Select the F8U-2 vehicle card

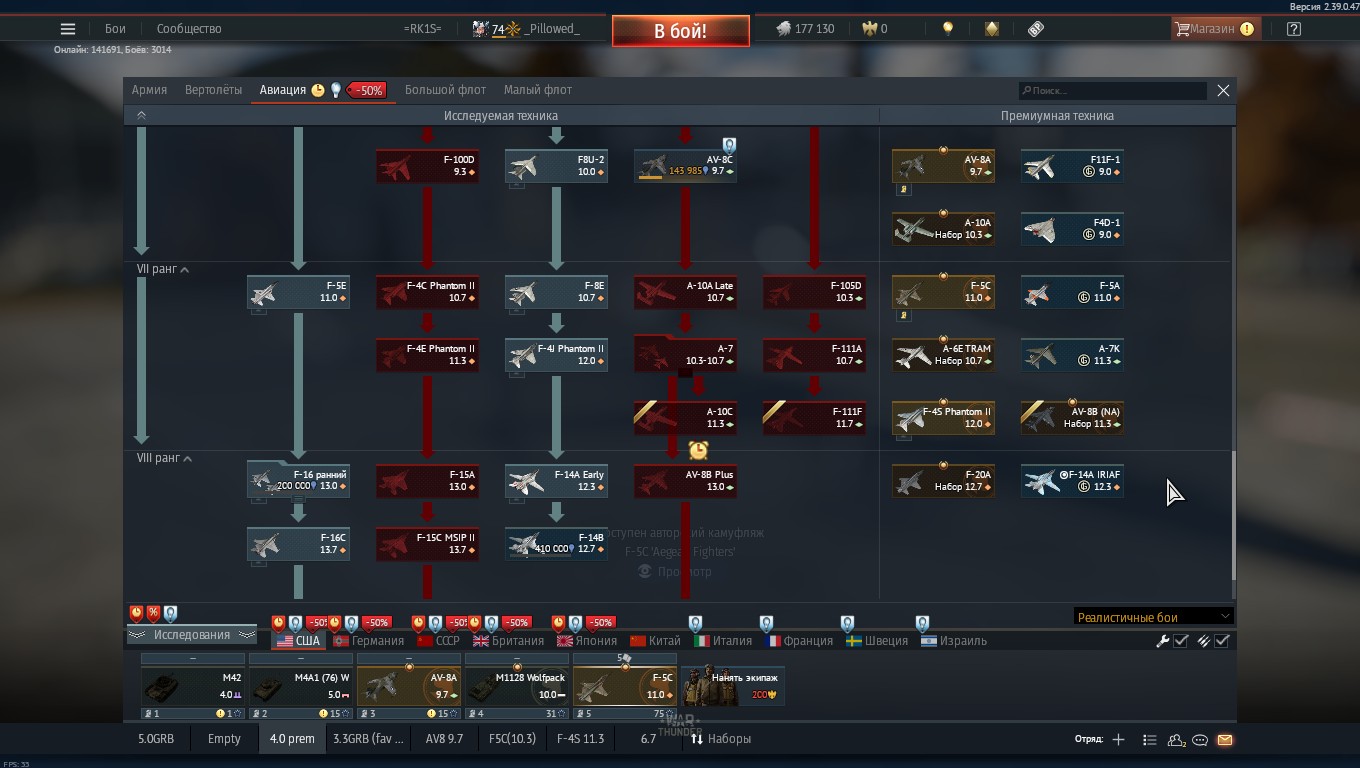[556, 166]
